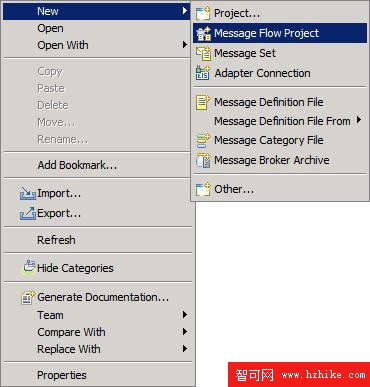Select Refresh from the context menu
This screenshot has height=387, width=370.
[98, 240]
